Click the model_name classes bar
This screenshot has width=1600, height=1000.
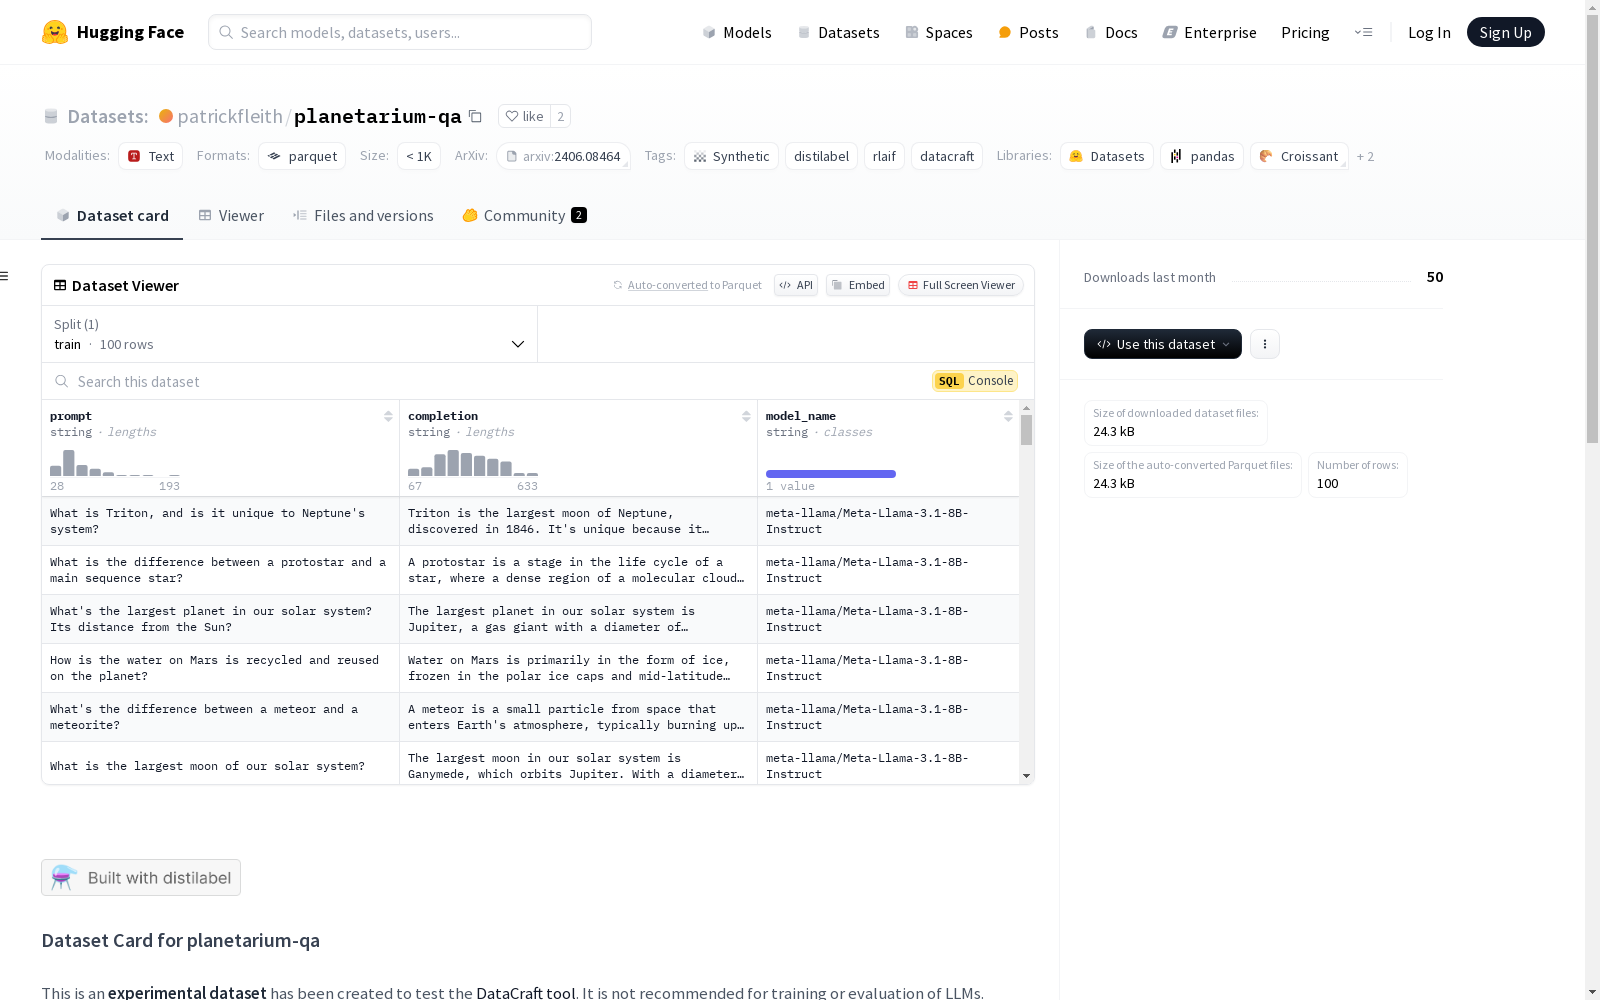click(x=831, y=474)
